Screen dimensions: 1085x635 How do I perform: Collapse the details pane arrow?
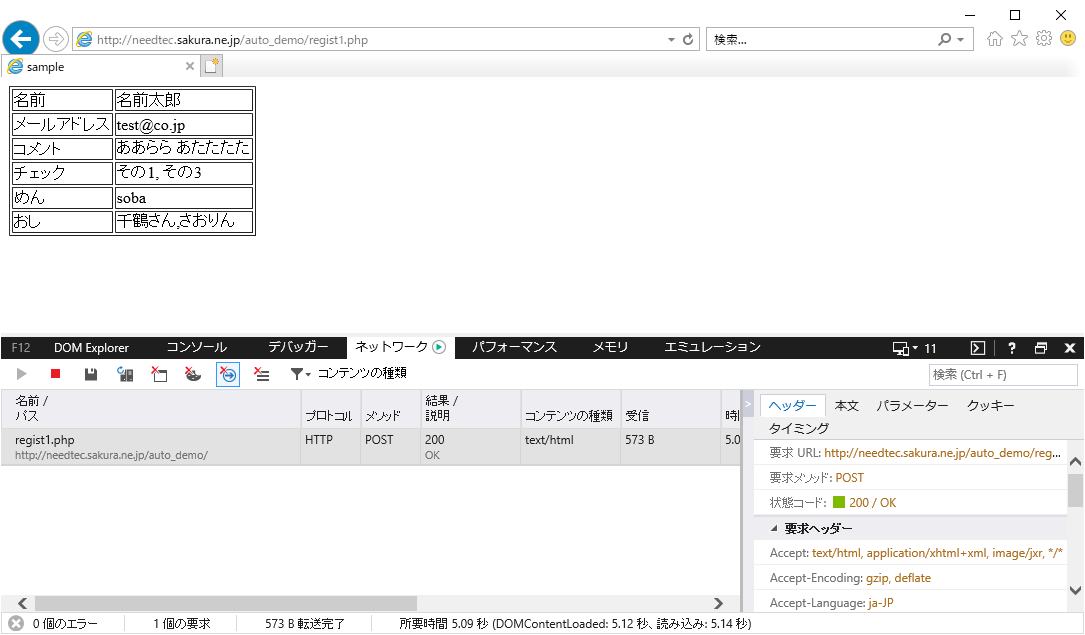click(x=748, y=404)
